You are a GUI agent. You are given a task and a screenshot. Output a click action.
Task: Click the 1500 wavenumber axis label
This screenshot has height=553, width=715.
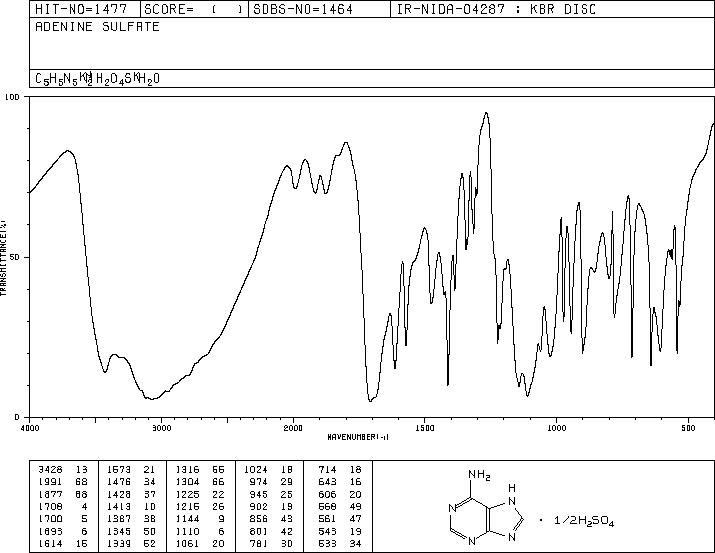coord(425,428)
